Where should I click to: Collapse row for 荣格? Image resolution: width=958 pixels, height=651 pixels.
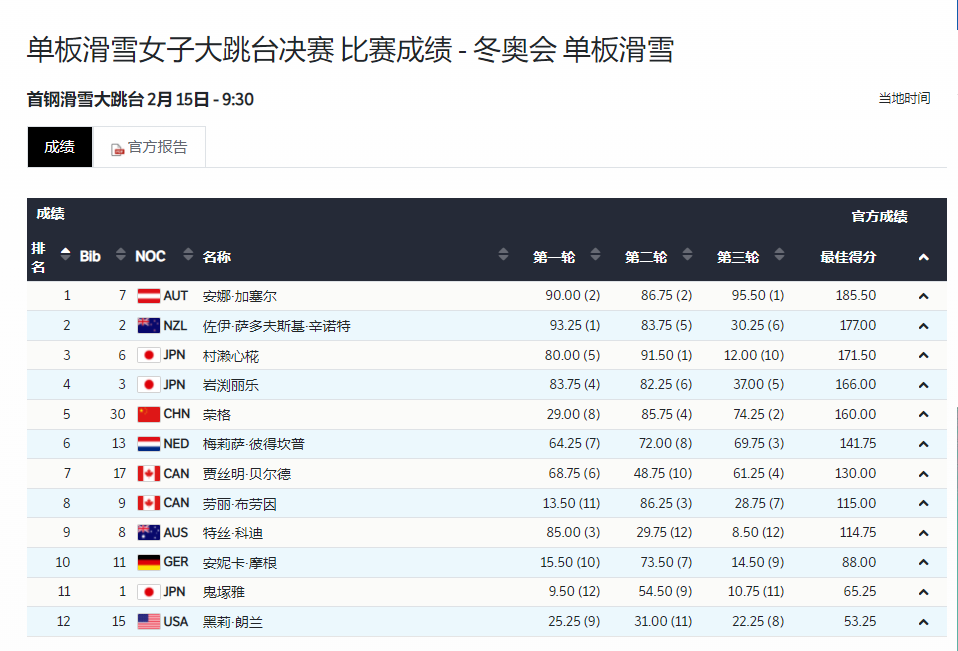coord(923,414)
